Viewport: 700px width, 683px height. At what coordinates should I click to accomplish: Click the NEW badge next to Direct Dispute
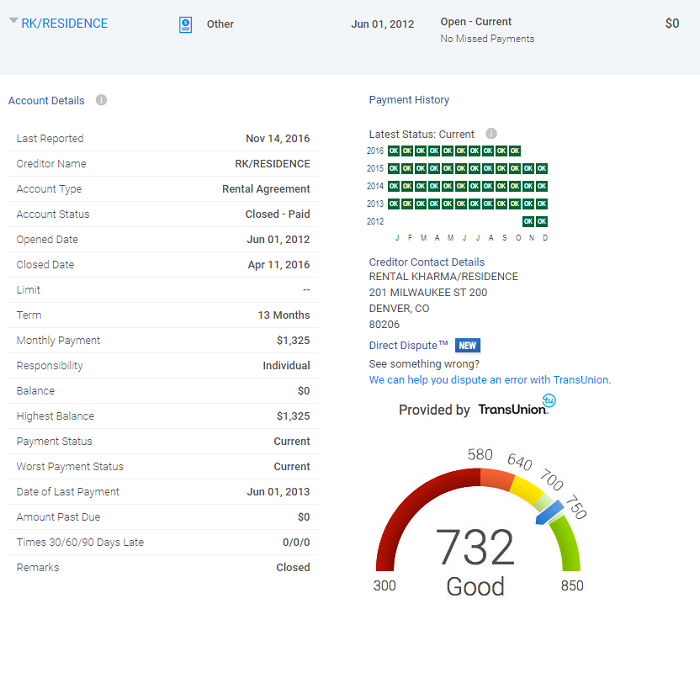467,345
